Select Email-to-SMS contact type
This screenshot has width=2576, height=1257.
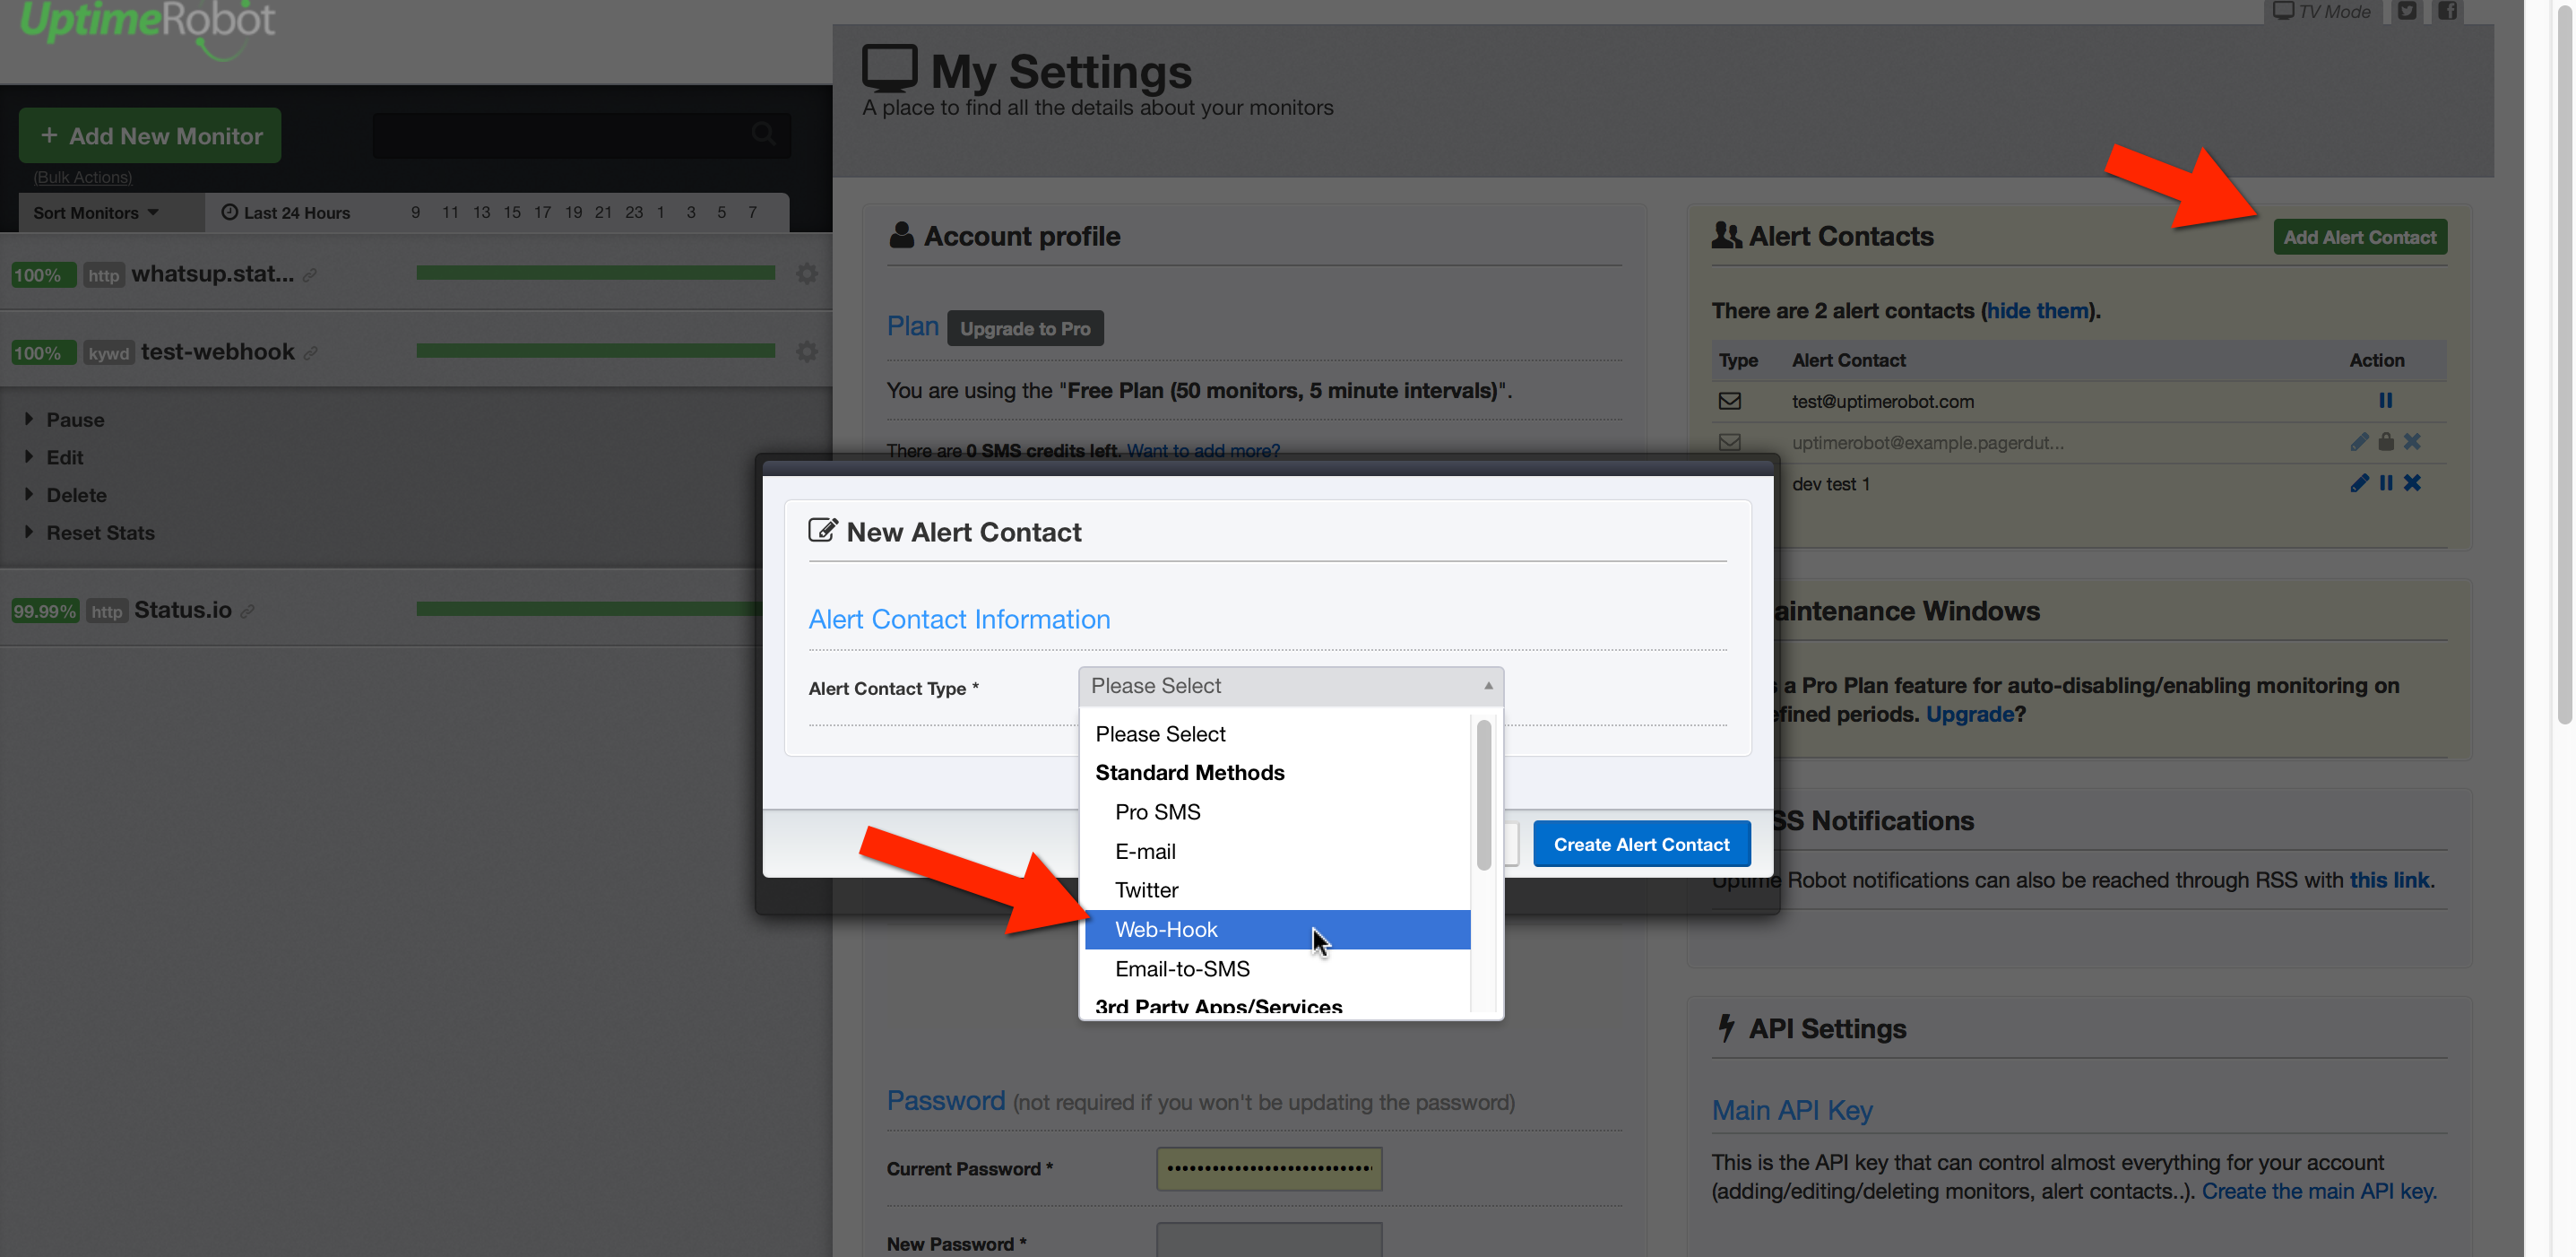1277,969
